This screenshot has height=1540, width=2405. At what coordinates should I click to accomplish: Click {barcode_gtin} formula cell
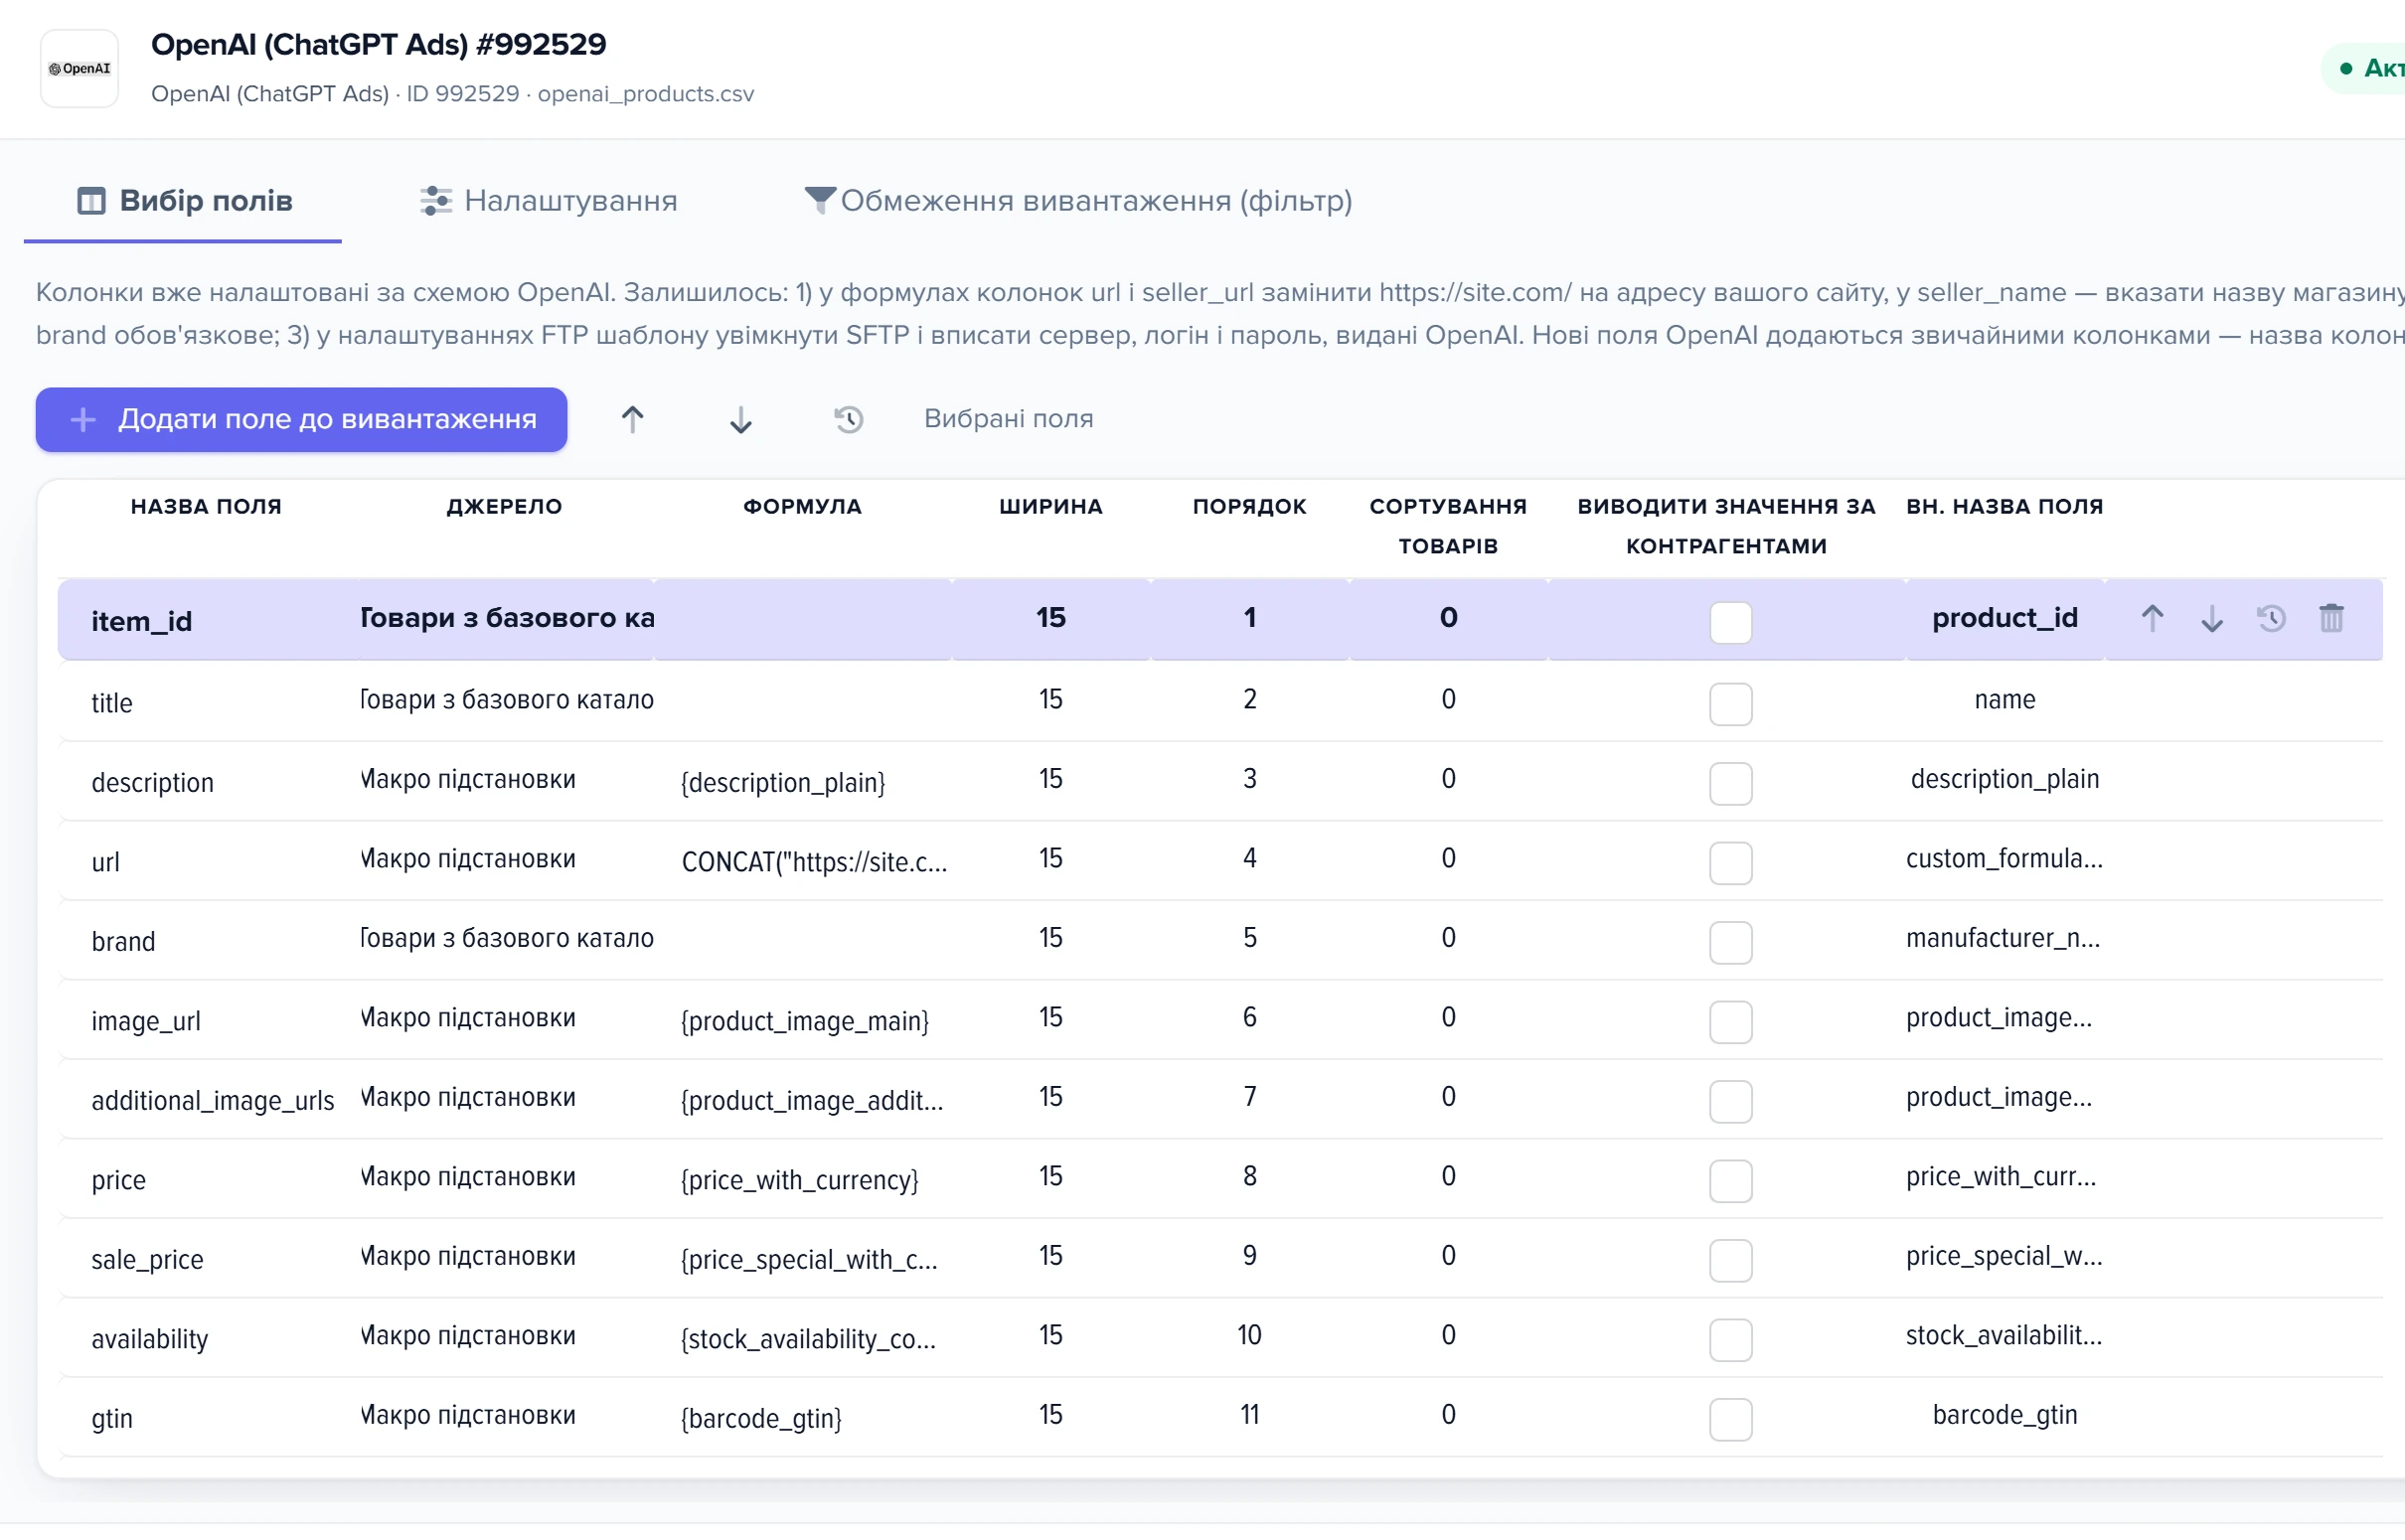click(x=761, y=1418)
